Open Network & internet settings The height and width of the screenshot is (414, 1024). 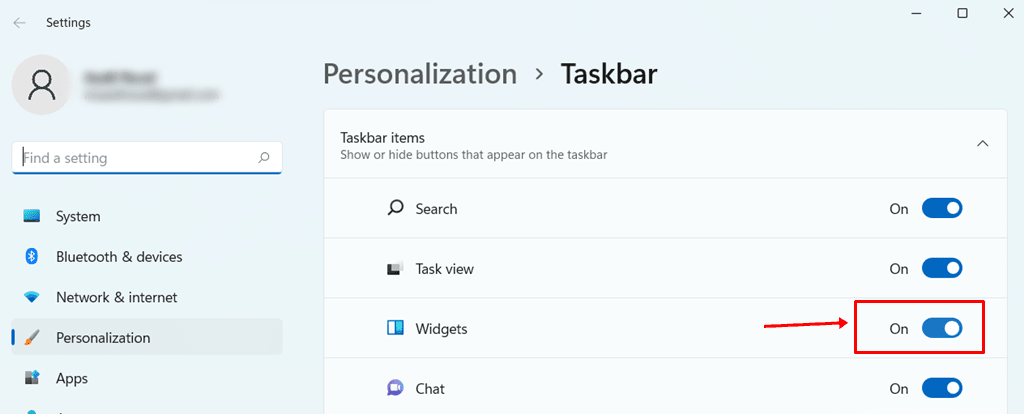(116, 297)
